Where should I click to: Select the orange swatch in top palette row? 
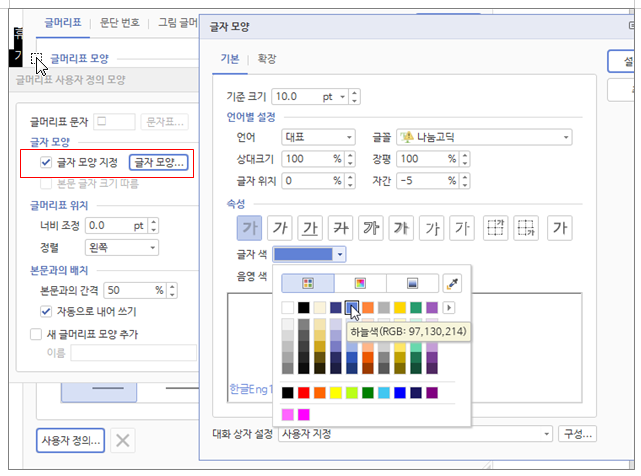368,308
